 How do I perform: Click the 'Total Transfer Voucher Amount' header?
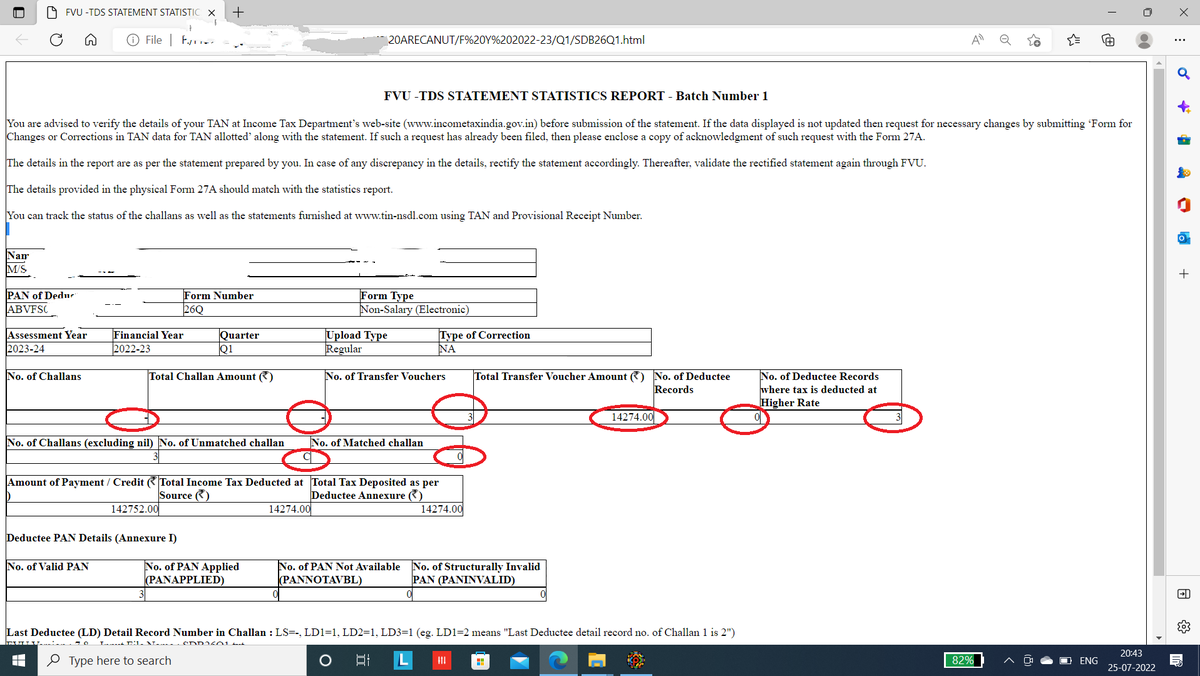tap(558, 376)
